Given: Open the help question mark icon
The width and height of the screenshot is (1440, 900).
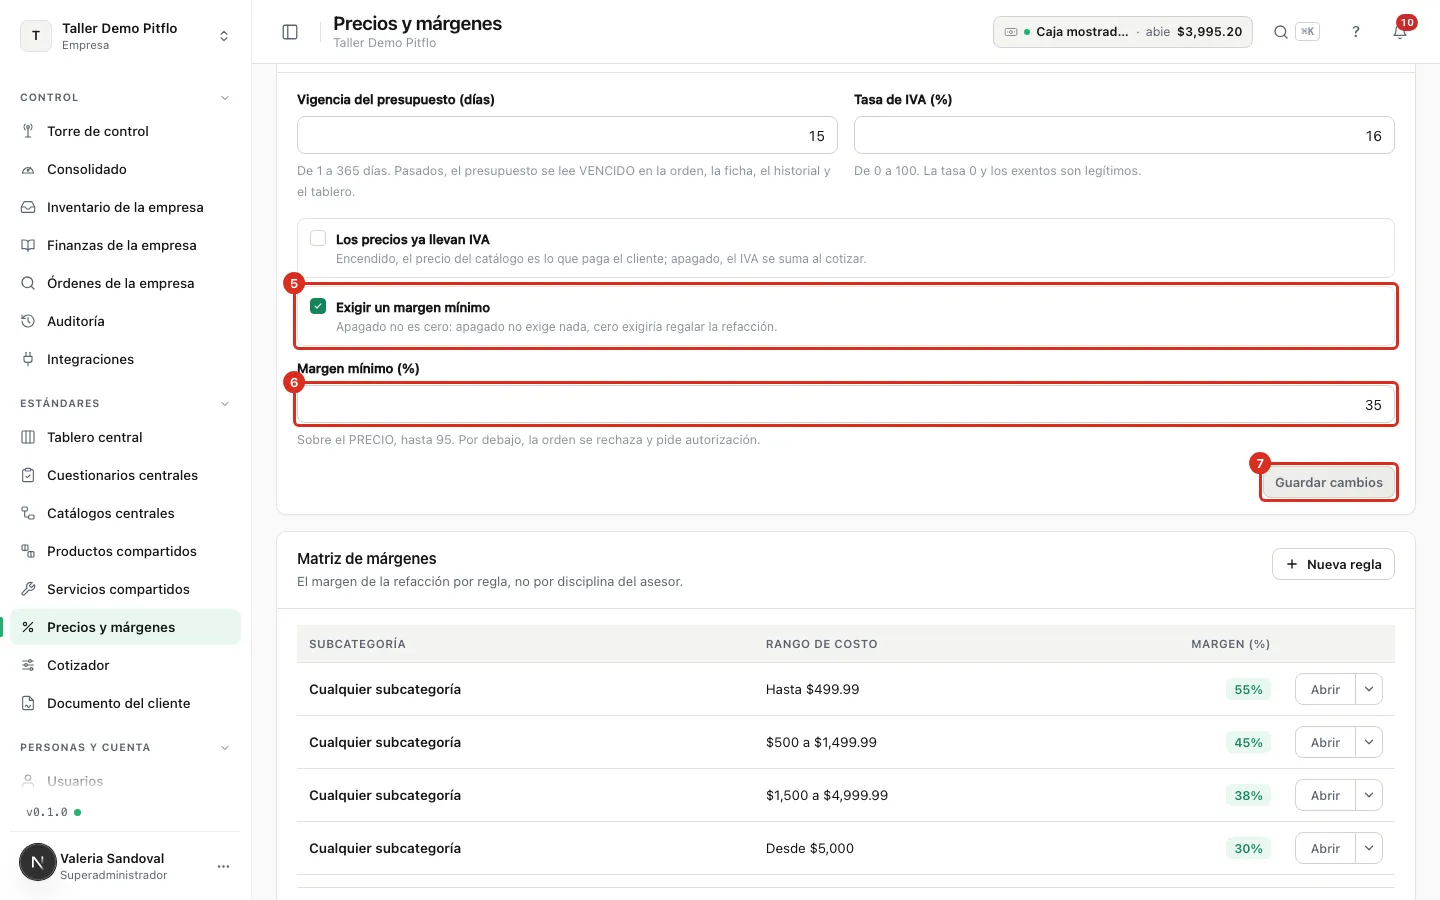Looking at the screenshot, I should pyautogui.click(x=1356, y=32).
